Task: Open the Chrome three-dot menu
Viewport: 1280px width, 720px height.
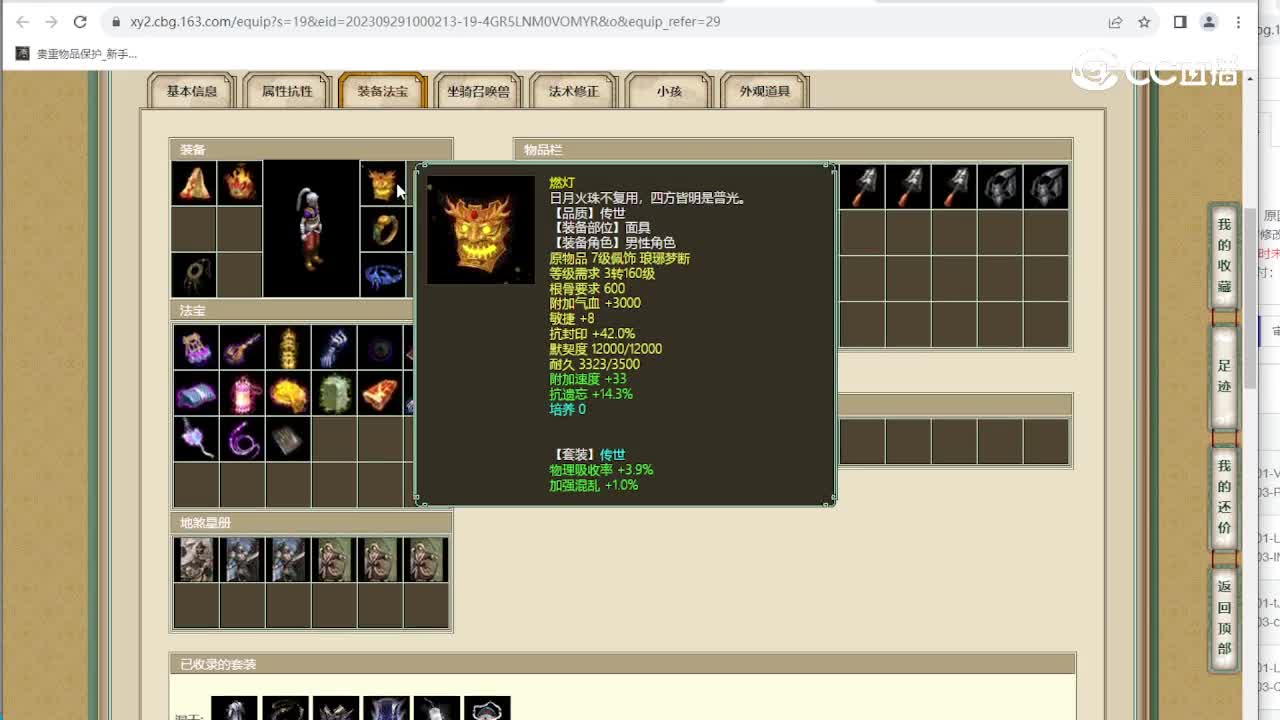Action: point(1239,22)
